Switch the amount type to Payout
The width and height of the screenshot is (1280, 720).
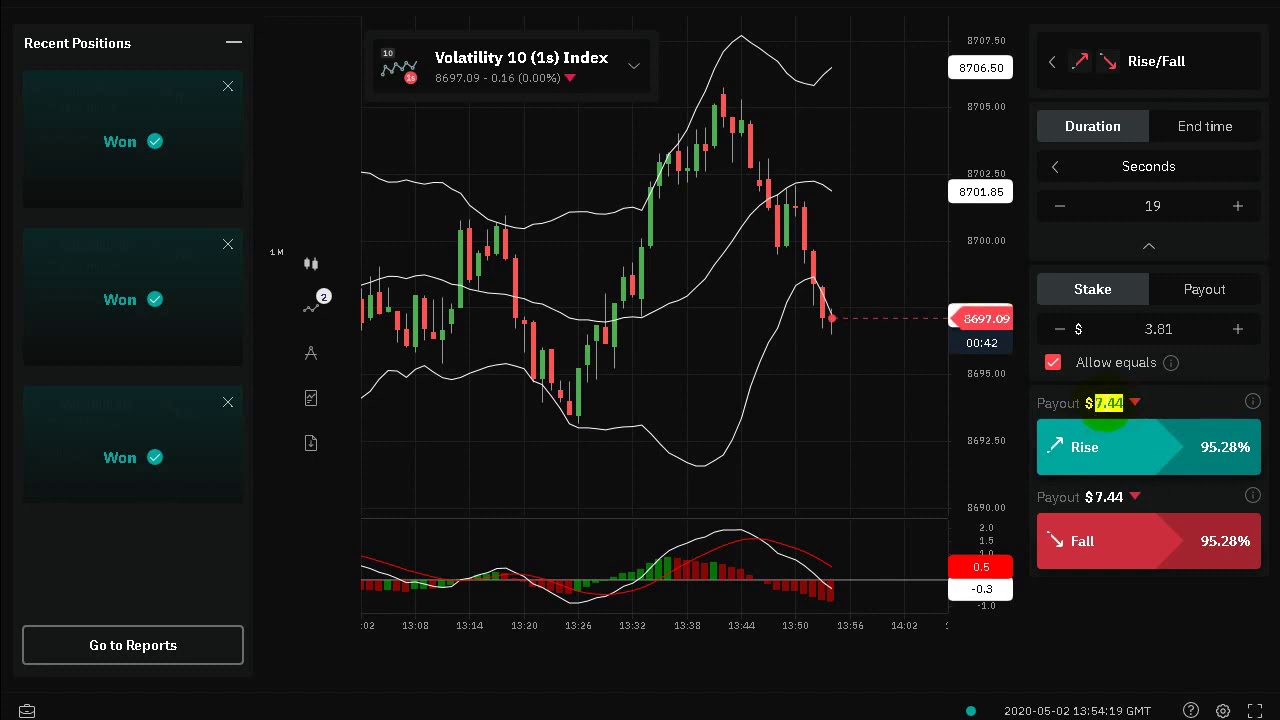[1204, 289]
